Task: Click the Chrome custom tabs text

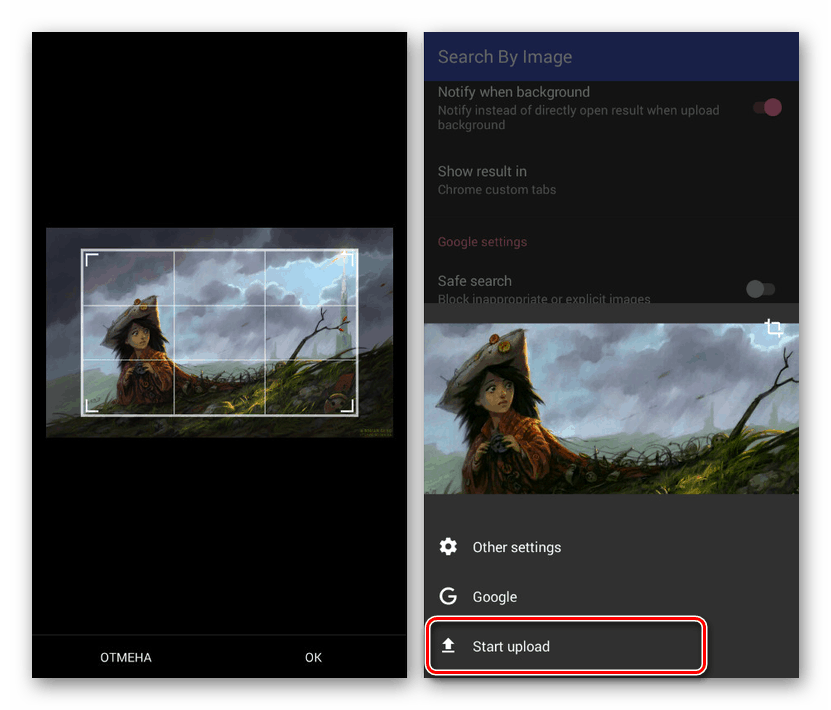Action: point(497,190)
